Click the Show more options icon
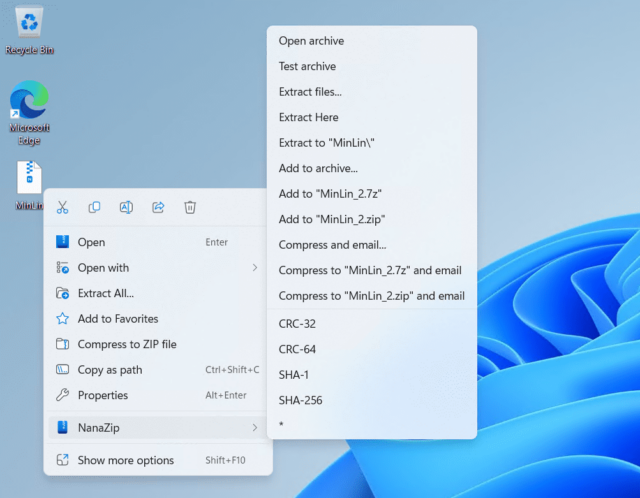Viewport: 640px width, 498px height. point(62,460)
